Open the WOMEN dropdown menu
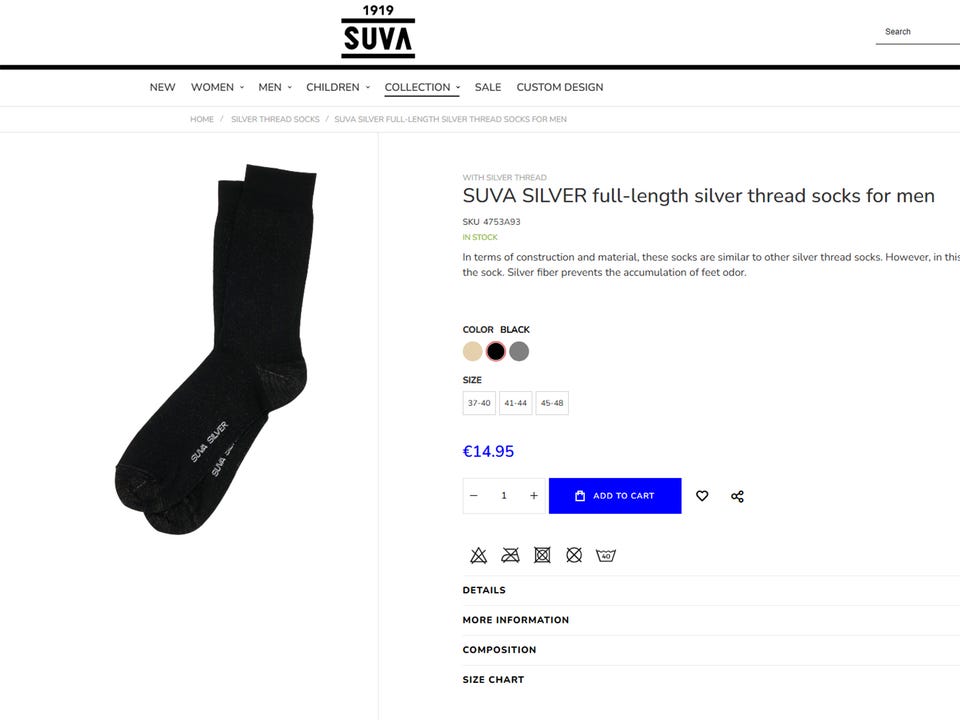Image resolution: width=960 pixels, height=720 pixels. coord(217,87)
